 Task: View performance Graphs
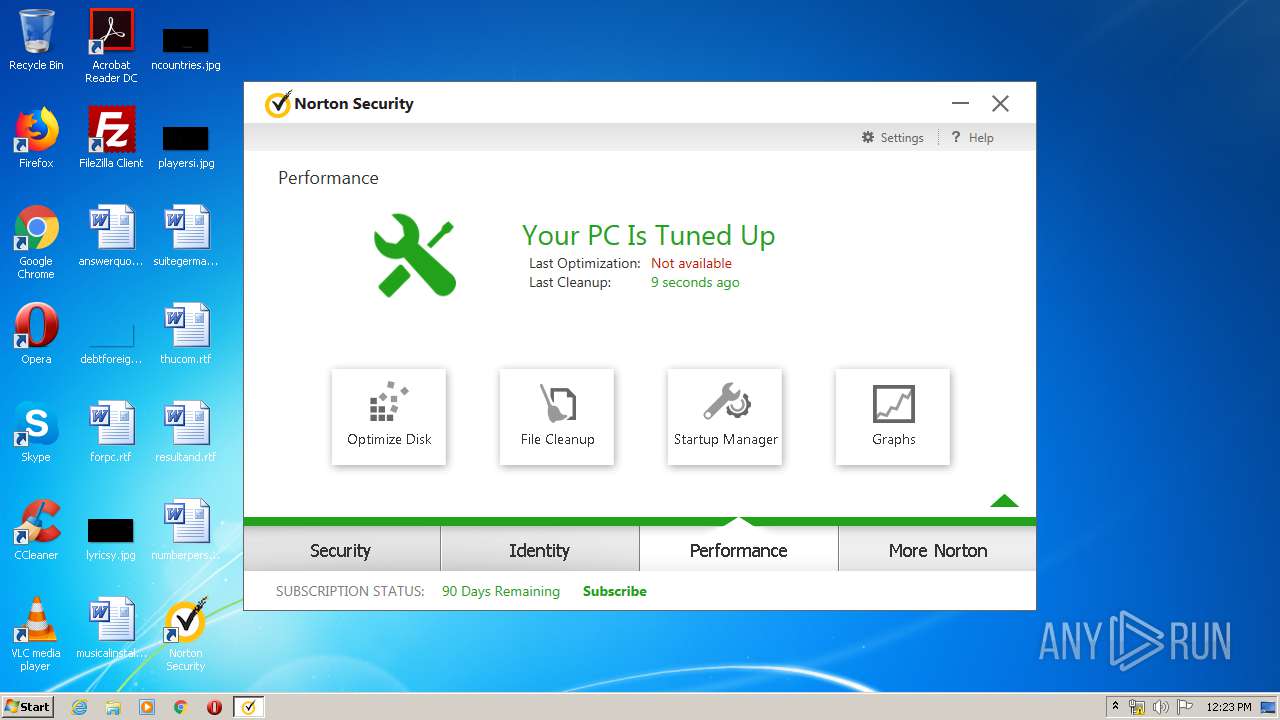point(893,417)
